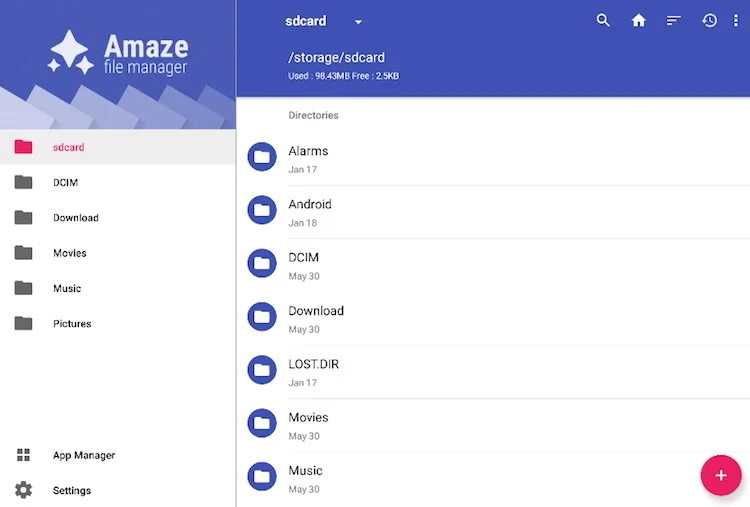Open the history icon
This screenshot has height=507, width=750.
click(x=710, y=20)
